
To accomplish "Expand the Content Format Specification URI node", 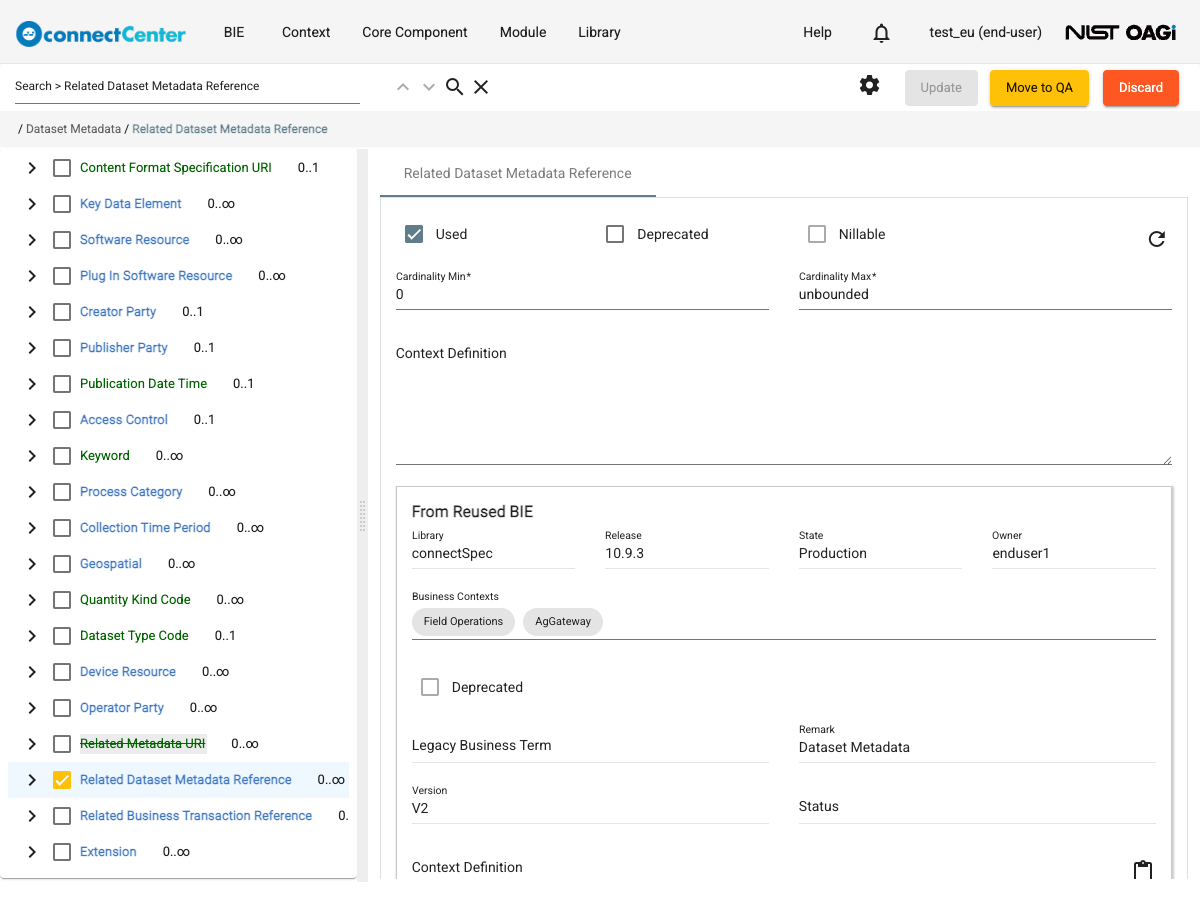I will tap(32, 168).
